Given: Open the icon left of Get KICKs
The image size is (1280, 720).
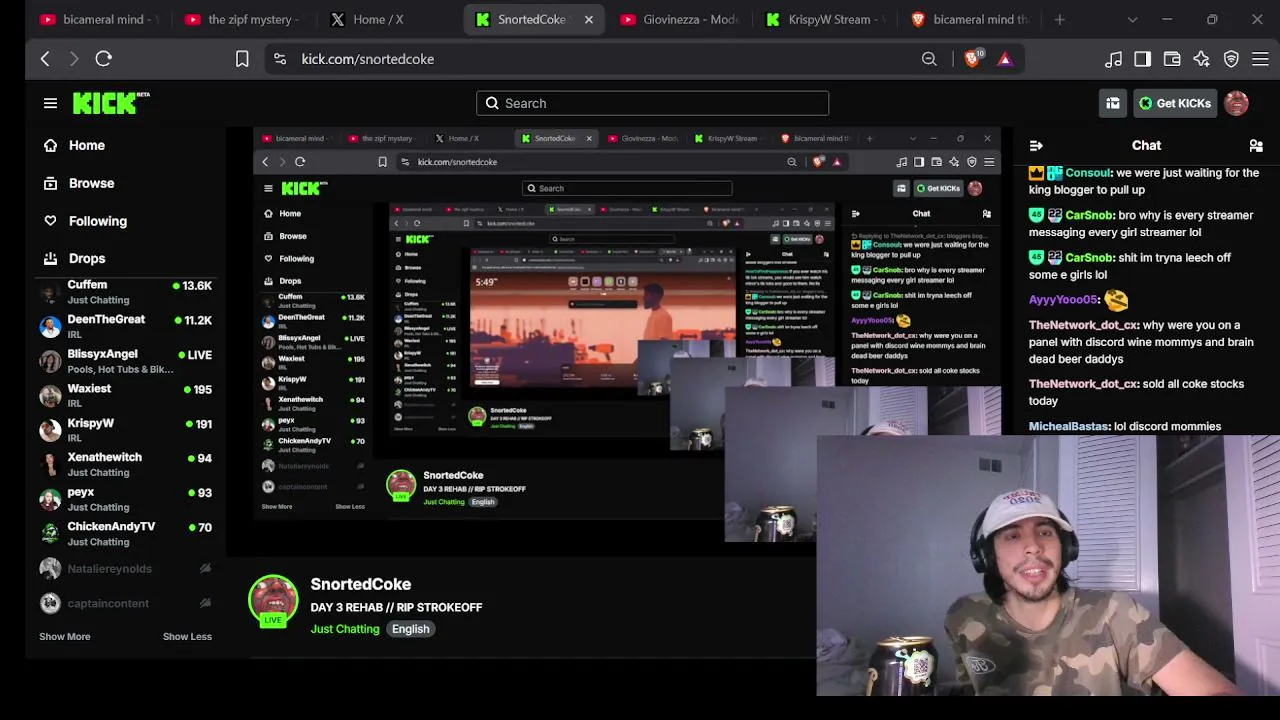Looking at the screenshot, I should 1113,103.
